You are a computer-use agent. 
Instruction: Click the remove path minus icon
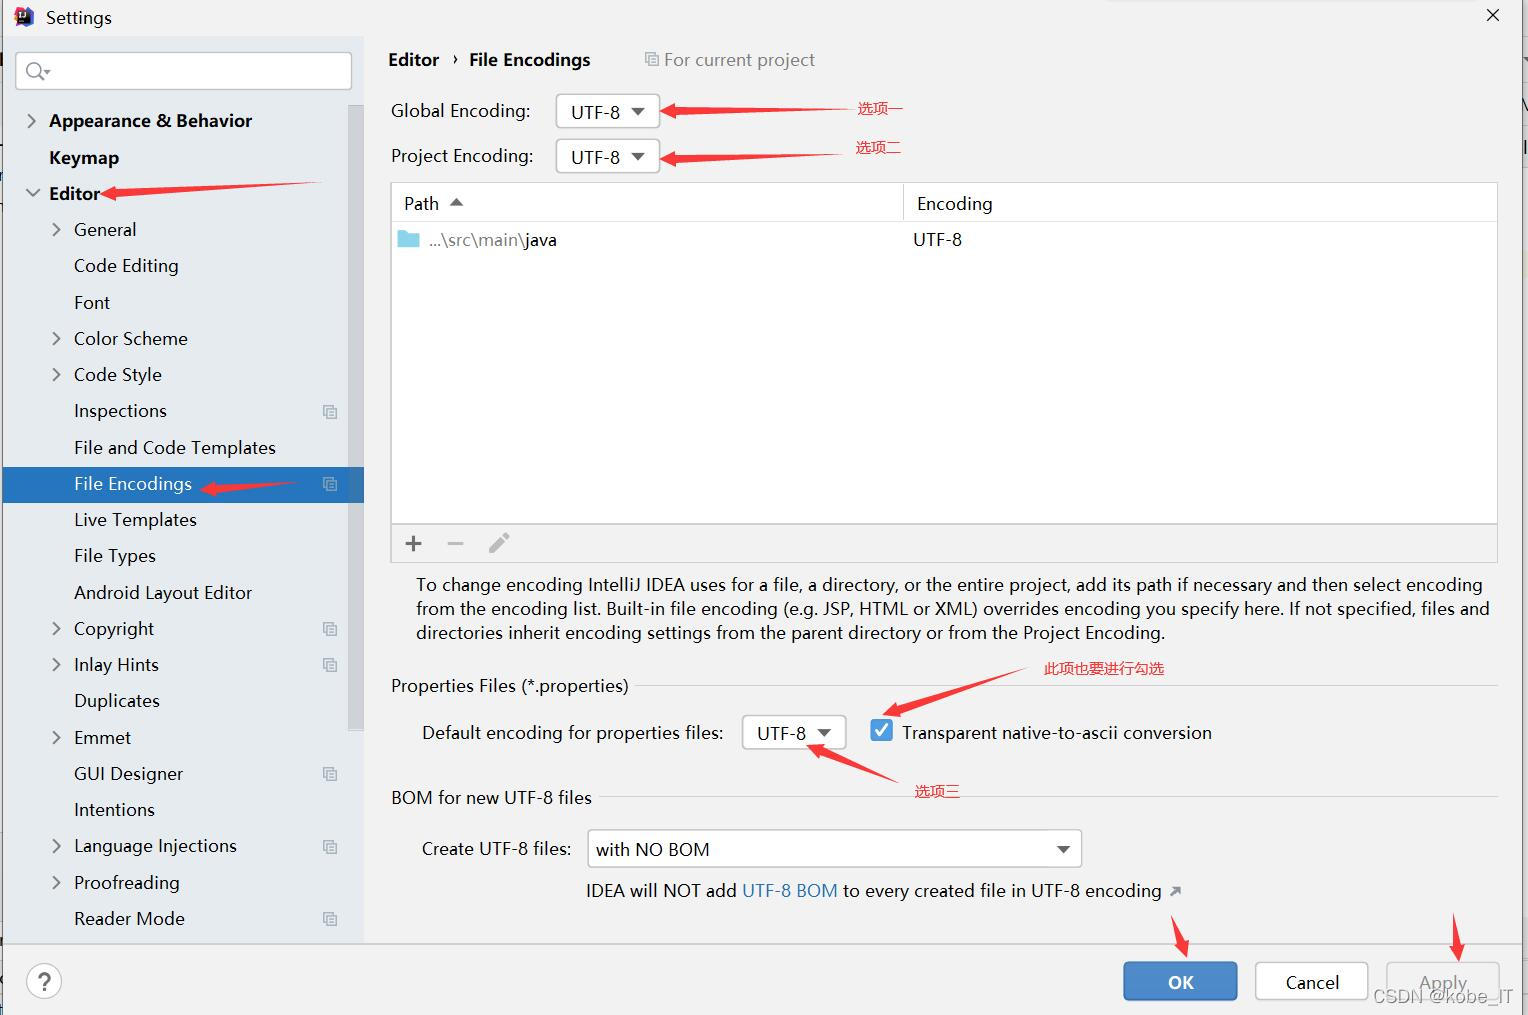coord(456,543)
